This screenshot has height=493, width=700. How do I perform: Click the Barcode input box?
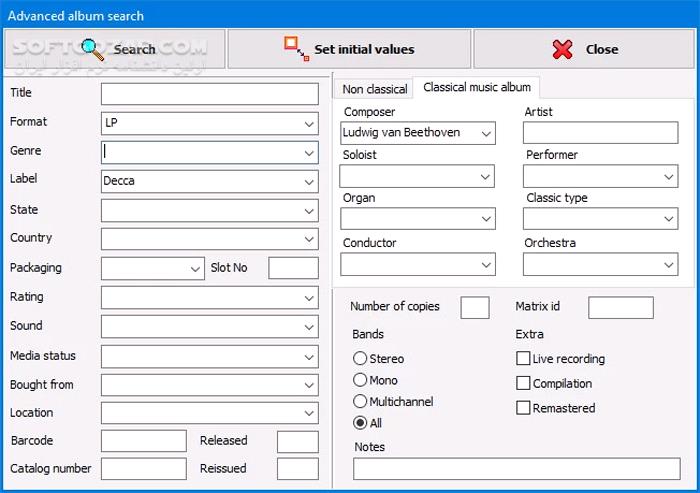pos(144,441)
